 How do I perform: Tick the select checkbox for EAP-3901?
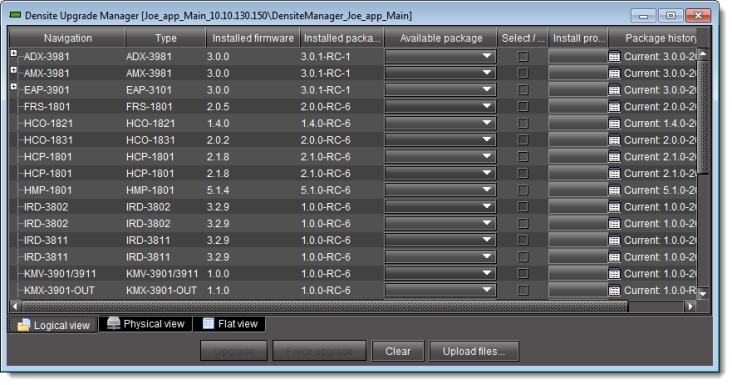pos(523,90)
